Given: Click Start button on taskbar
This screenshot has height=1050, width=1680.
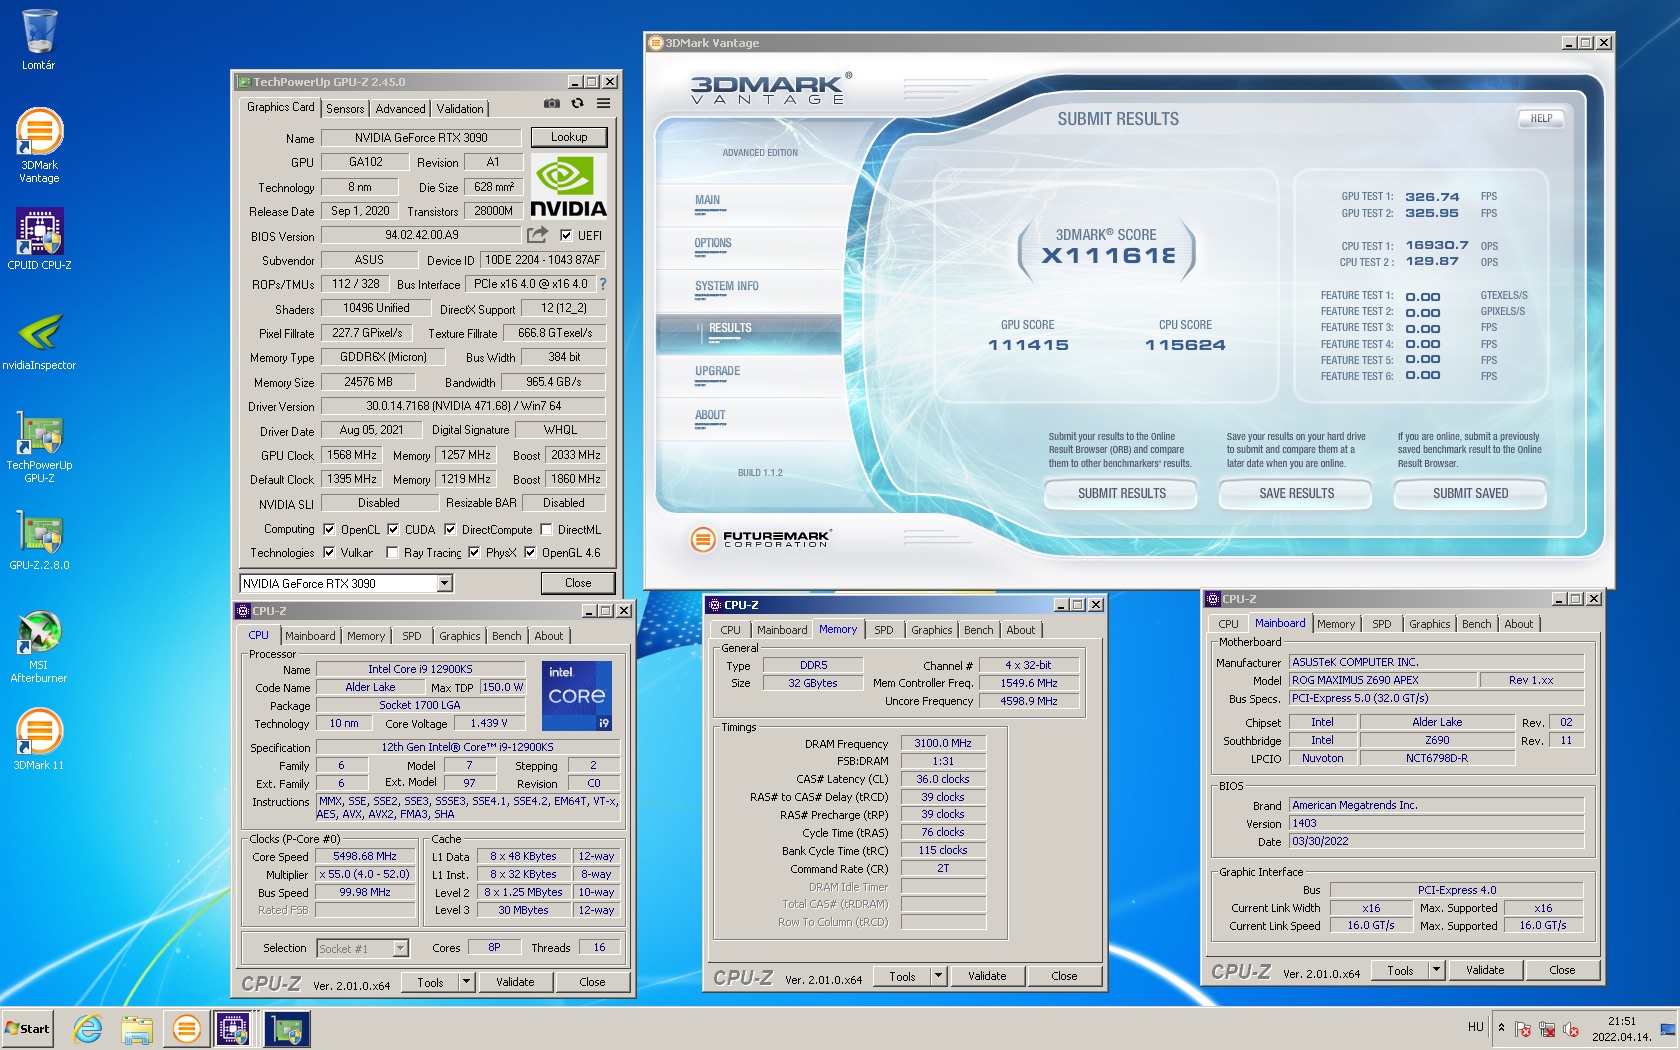Looking at the screenshot, I should (28, 1028).
